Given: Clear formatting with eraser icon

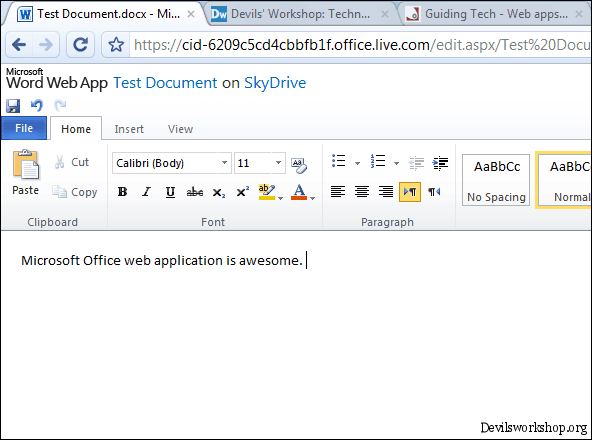Looking at the screenshot, I should pos(299,165).
